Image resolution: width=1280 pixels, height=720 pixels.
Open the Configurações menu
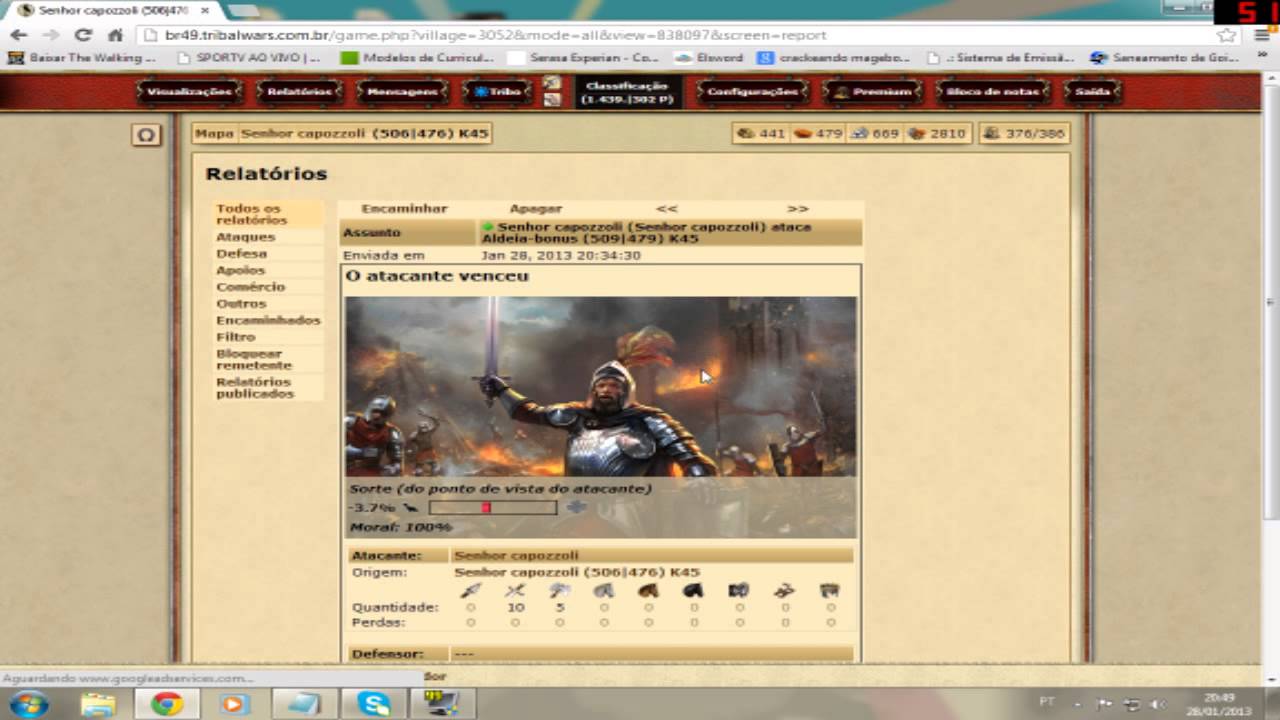pyautogui.click(x=752, y=92)
